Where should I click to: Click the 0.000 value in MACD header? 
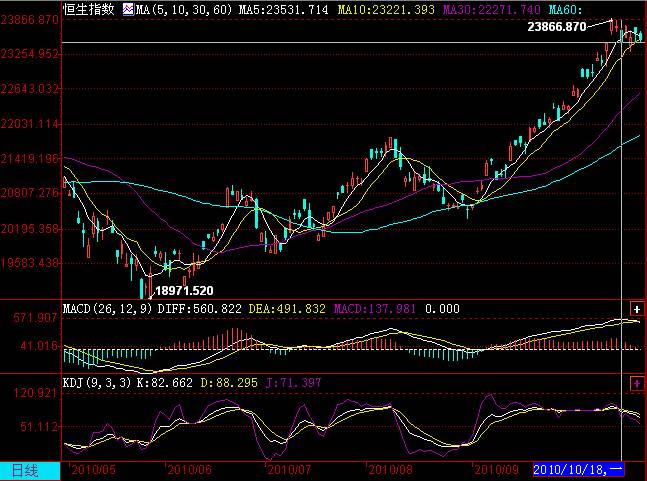coord(442,309)
